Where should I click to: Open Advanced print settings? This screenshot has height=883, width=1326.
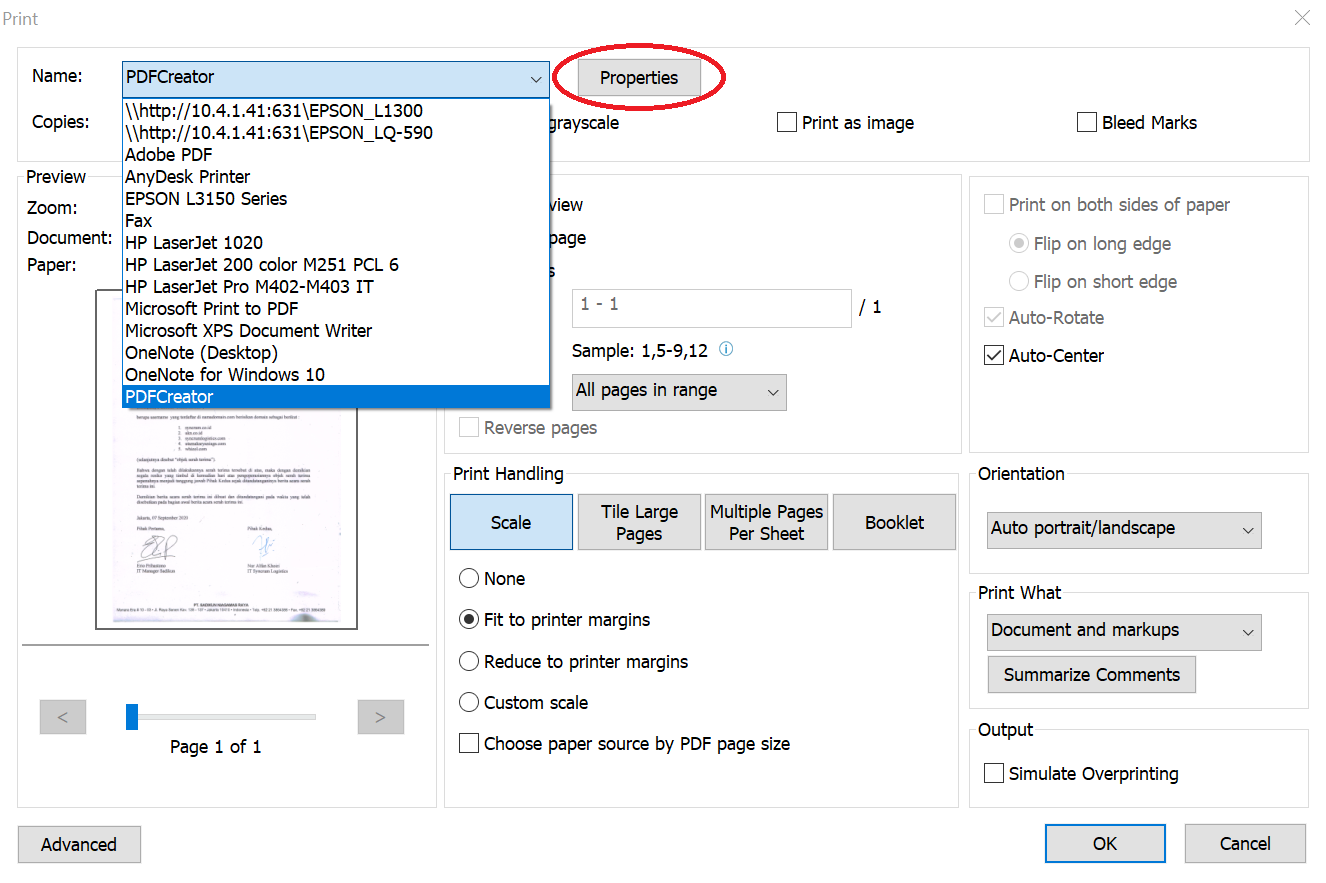pyautogui.click(x=79, y=845)
